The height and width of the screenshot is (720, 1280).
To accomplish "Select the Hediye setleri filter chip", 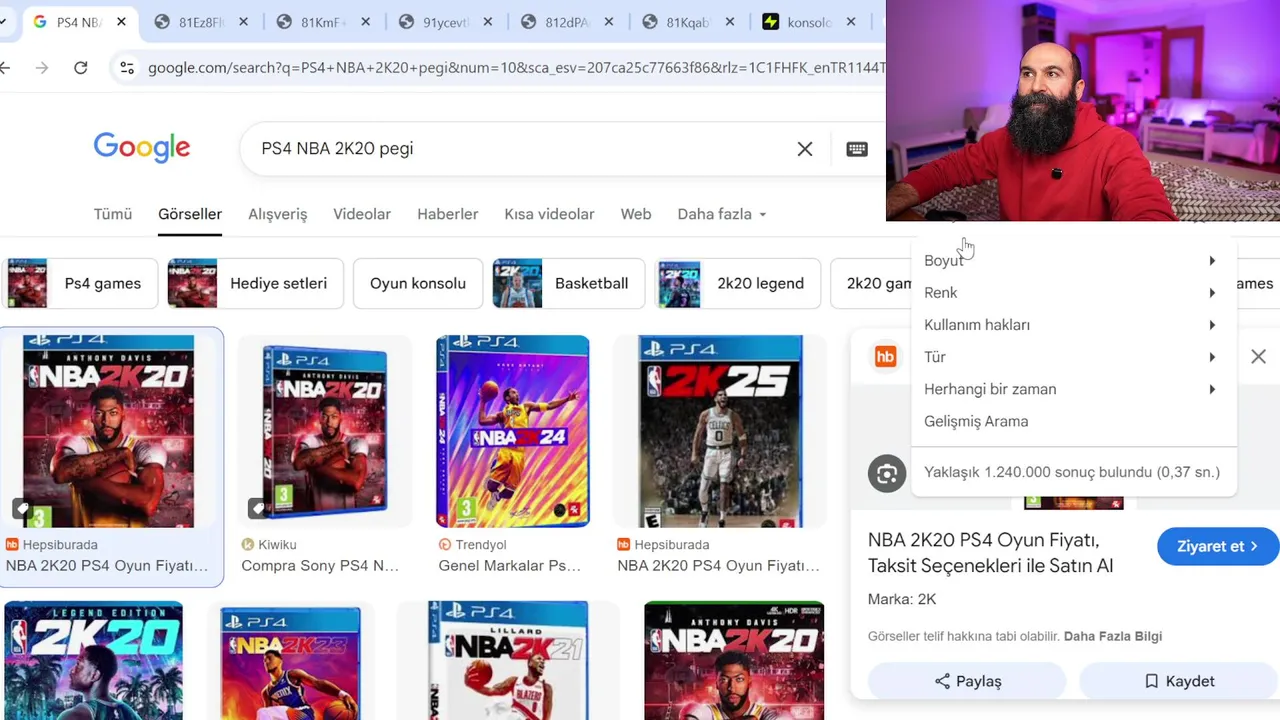I will (255, 283).
